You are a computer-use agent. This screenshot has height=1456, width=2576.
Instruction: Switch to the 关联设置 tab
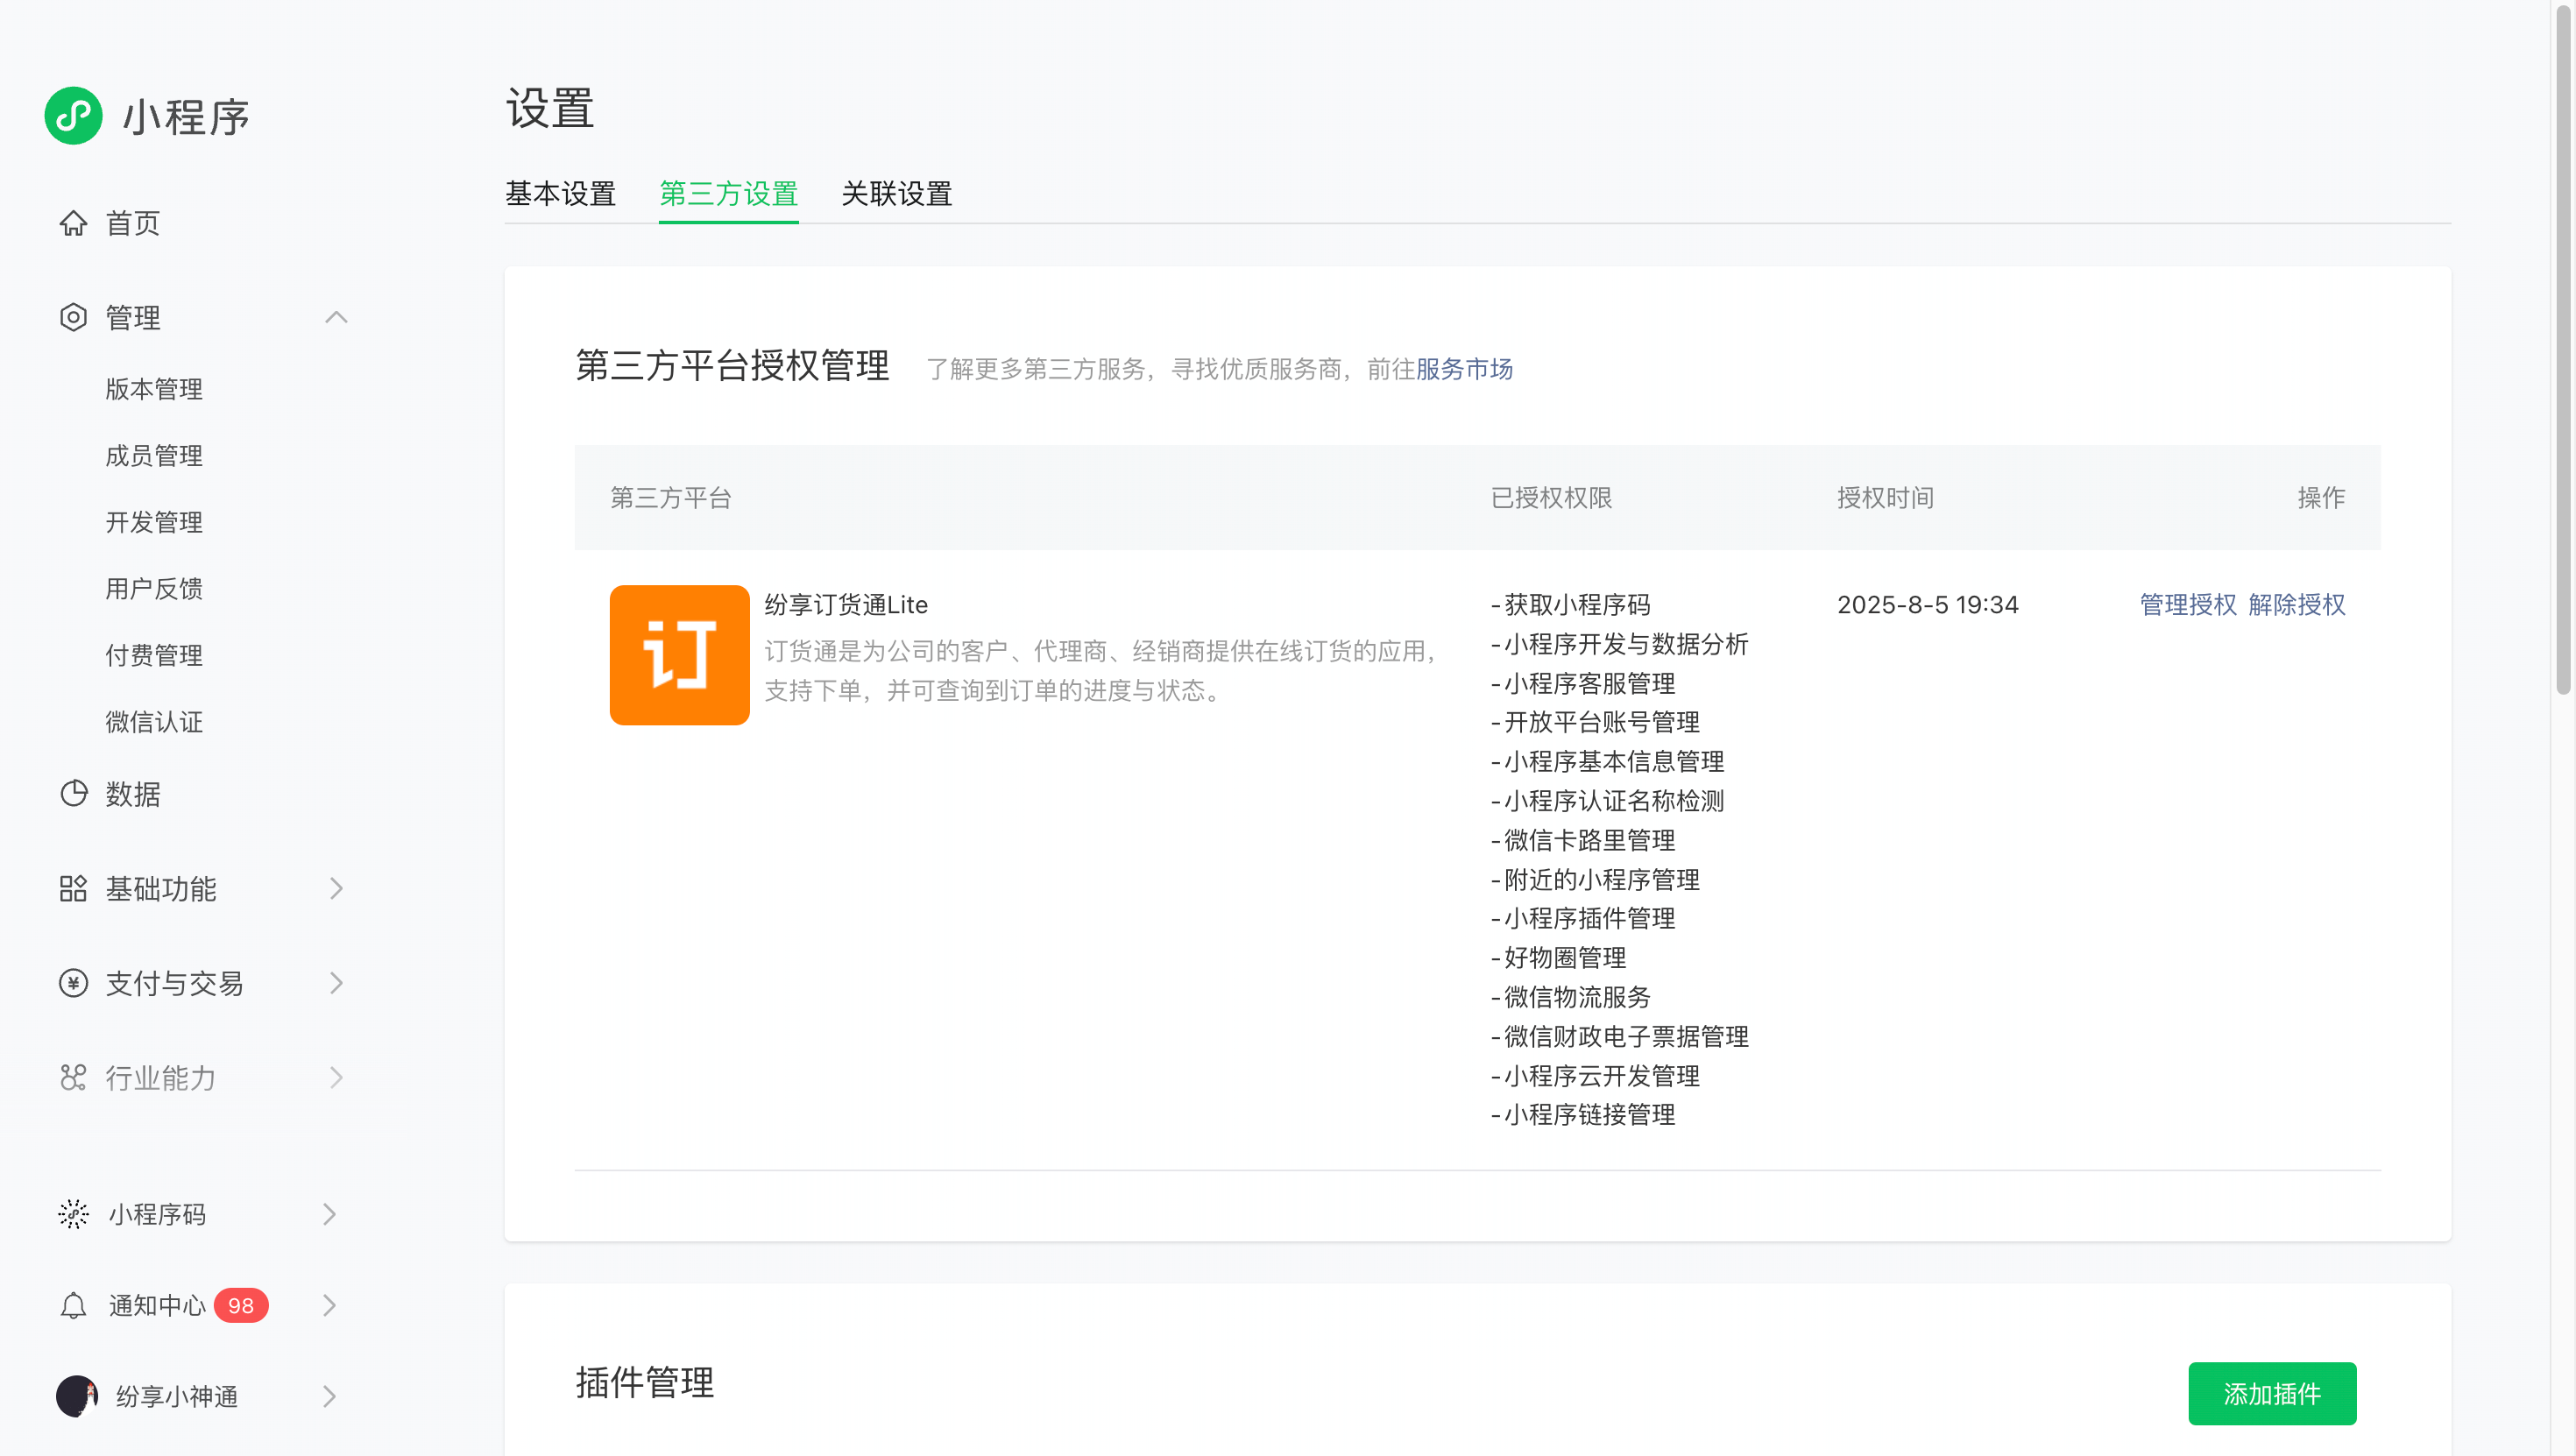tap(896, 194)
